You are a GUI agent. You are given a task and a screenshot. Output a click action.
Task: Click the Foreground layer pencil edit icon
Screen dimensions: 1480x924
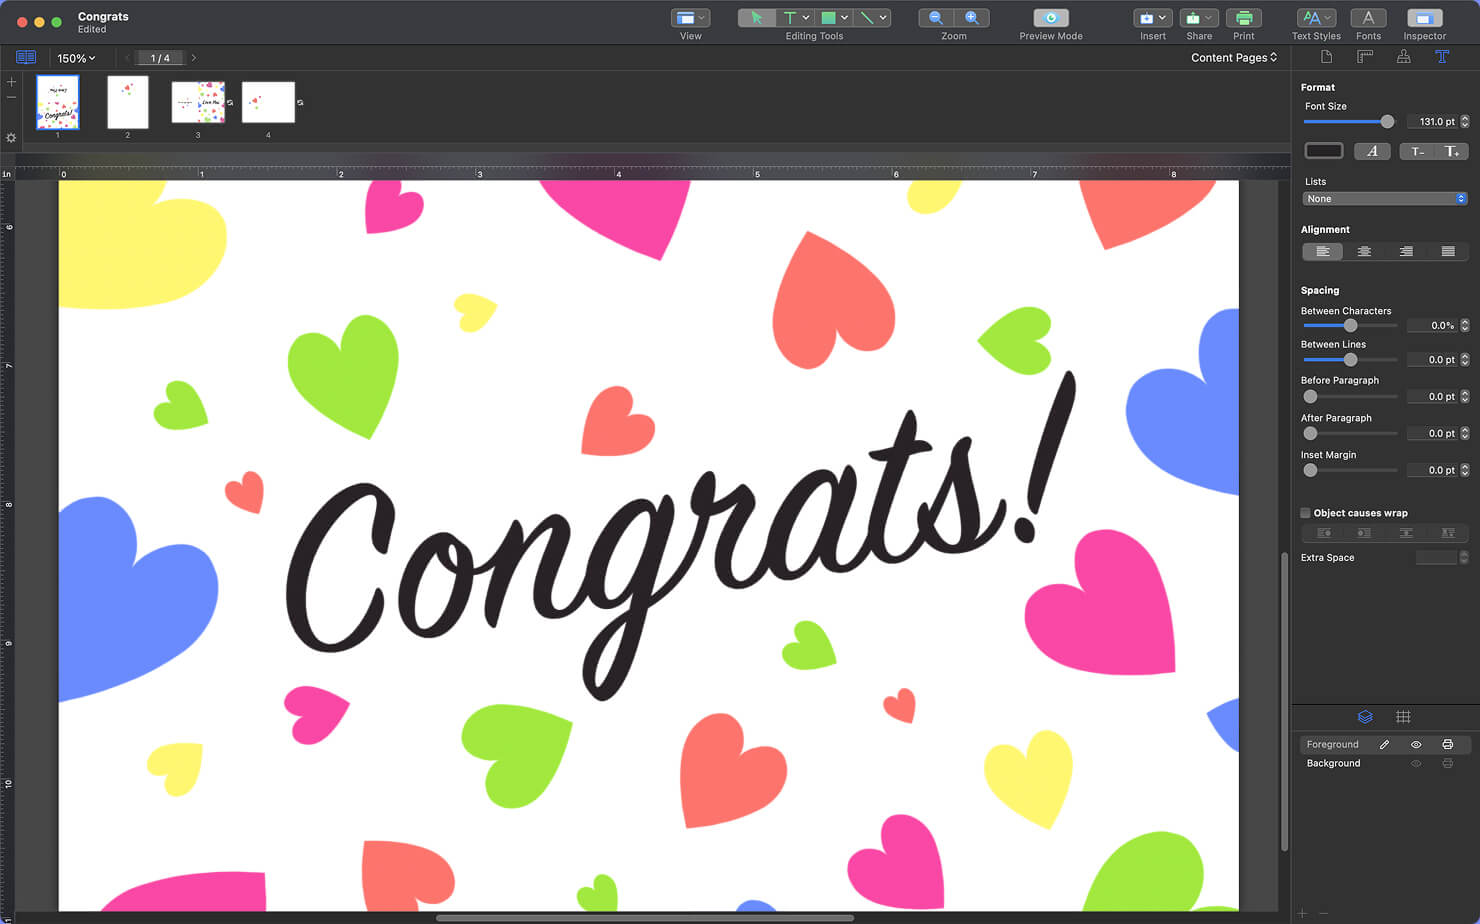(1385, 745)
